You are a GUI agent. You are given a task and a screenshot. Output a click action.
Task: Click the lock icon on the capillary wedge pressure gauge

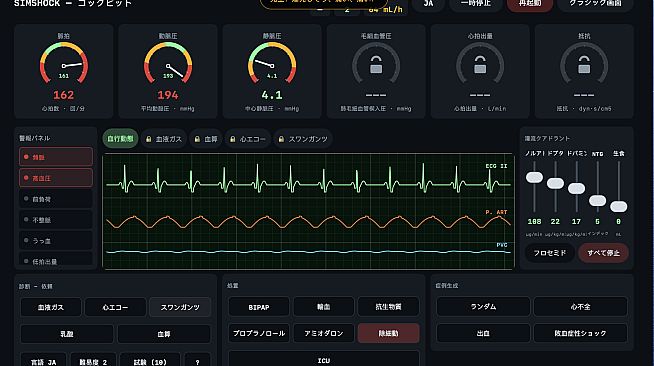pos(376,65)
